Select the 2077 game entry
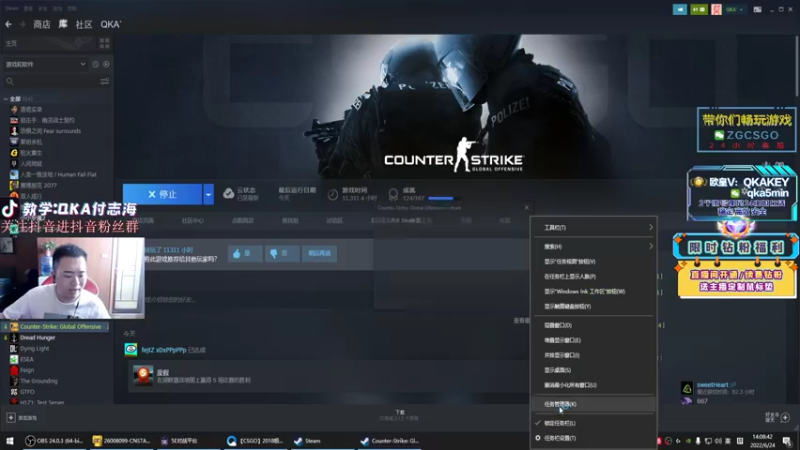Viewport: 800px width, 450px height. (x=38, y=185)
